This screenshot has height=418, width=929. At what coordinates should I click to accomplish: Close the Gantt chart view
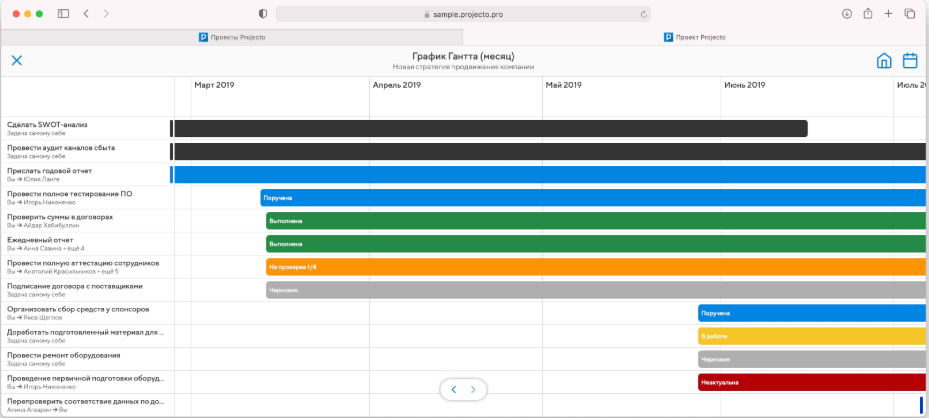tap(16, 61)
